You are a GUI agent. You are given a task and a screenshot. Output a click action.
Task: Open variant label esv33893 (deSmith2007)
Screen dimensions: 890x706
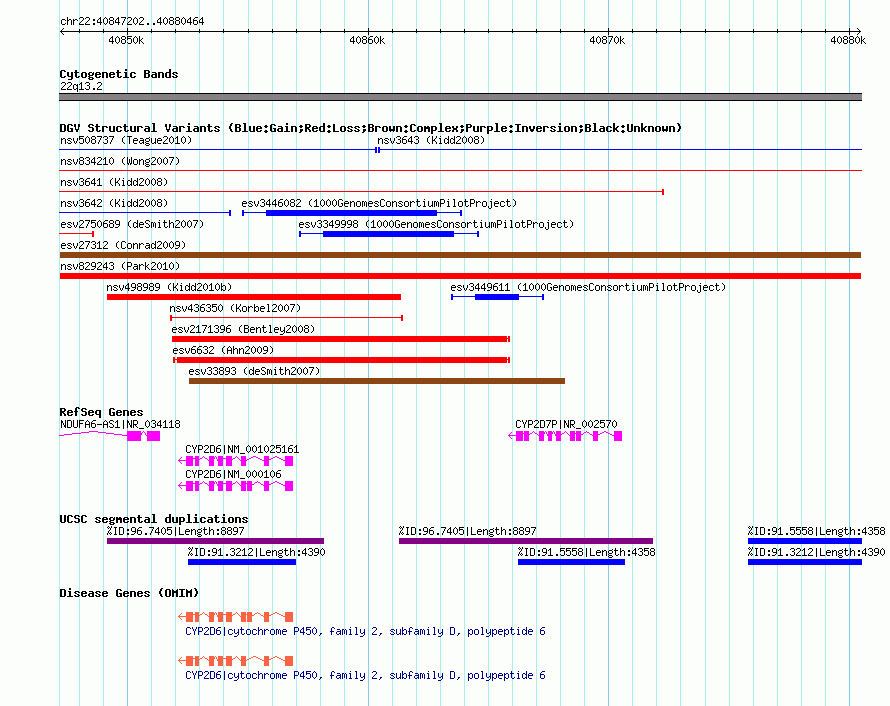point(254,371)
